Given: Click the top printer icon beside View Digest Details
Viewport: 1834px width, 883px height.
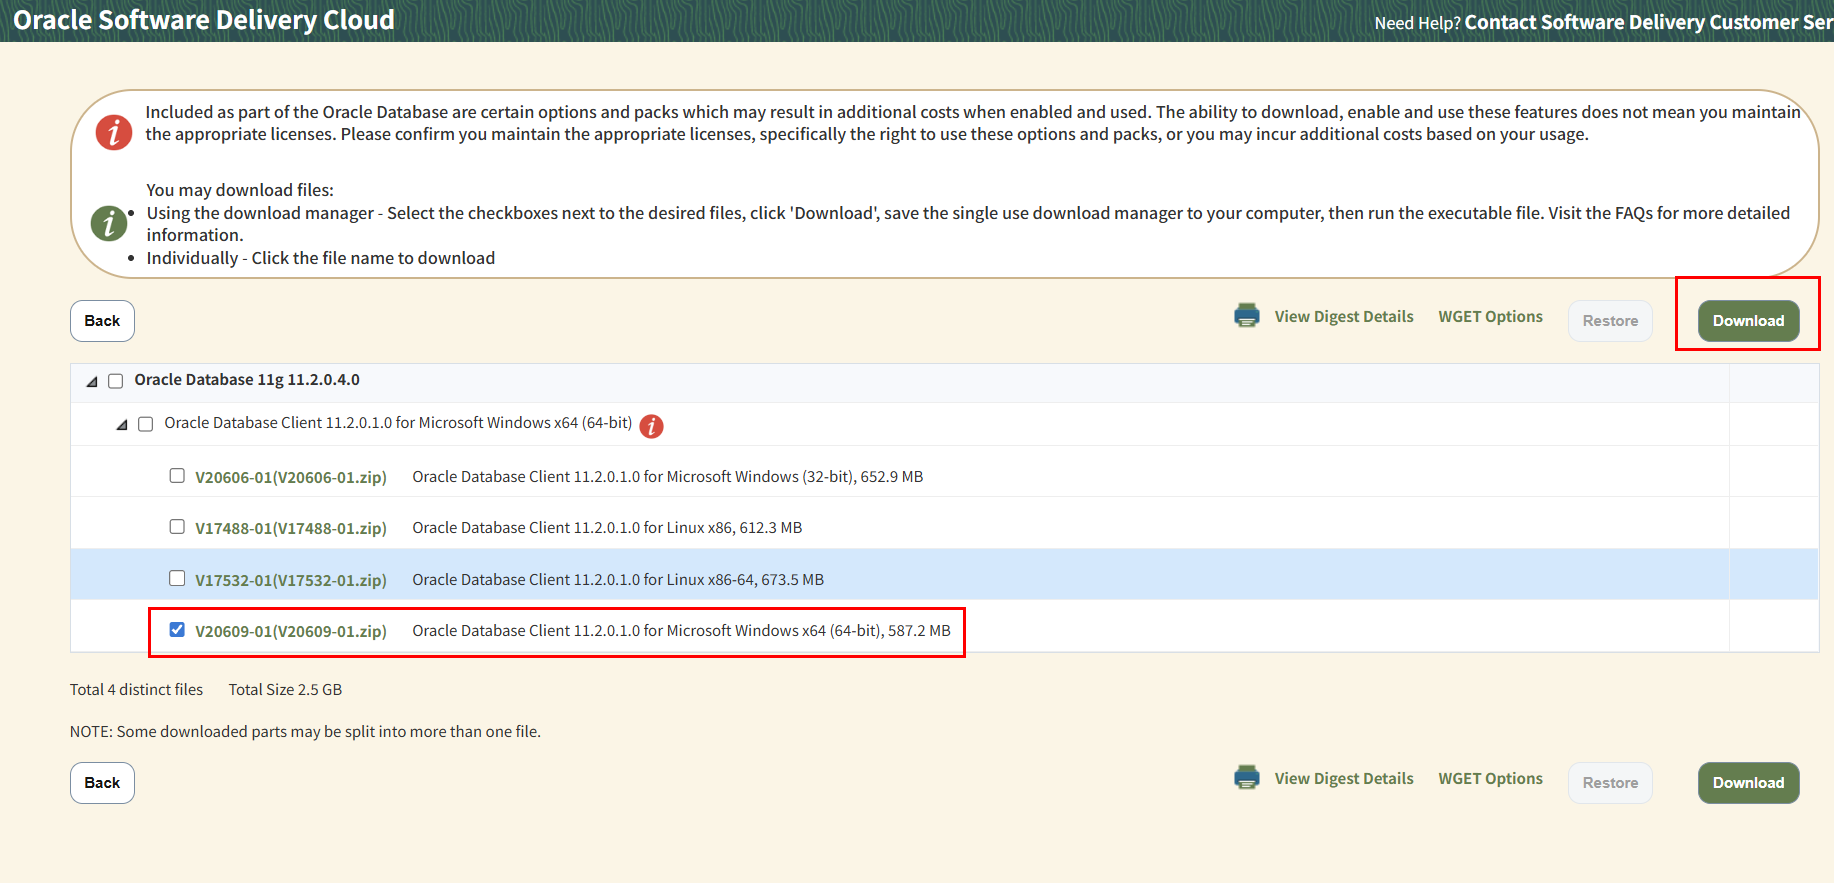Looking at the screenshot, I should click(x=1246, y=316).
